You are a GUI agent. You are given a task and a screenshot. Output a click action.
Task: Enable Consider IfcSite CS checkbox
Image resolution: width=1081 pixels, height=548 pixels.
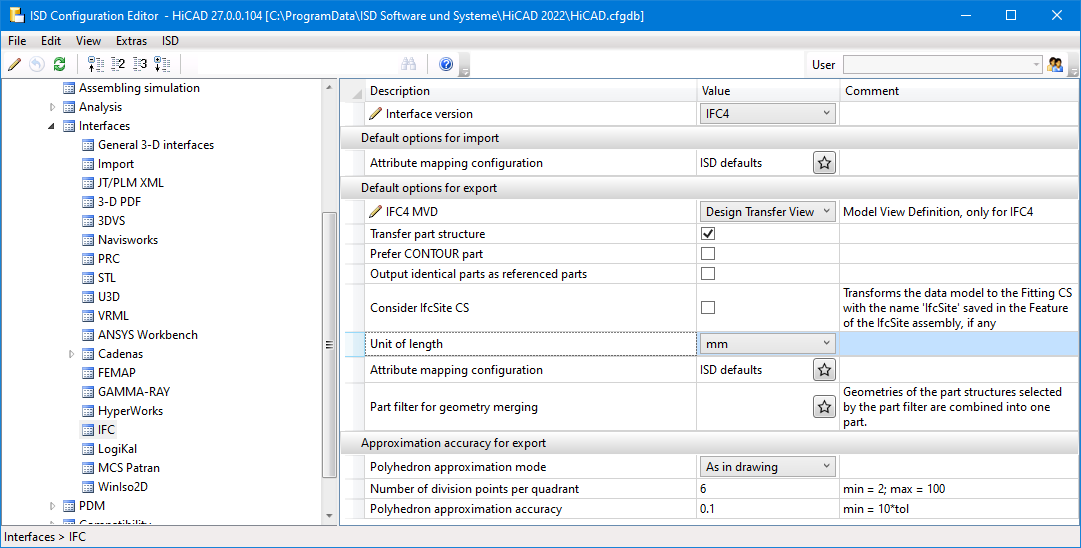point(708,307)
